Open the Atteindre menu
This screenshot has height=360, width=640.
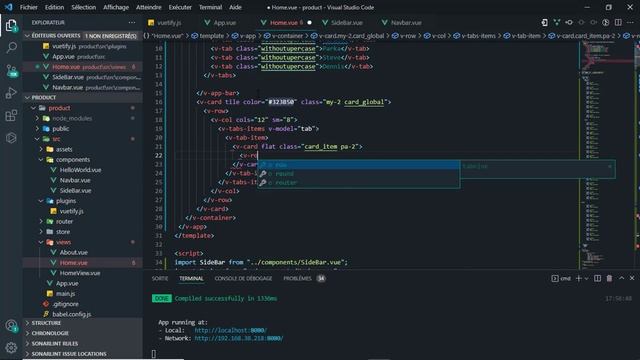(149, 7)
